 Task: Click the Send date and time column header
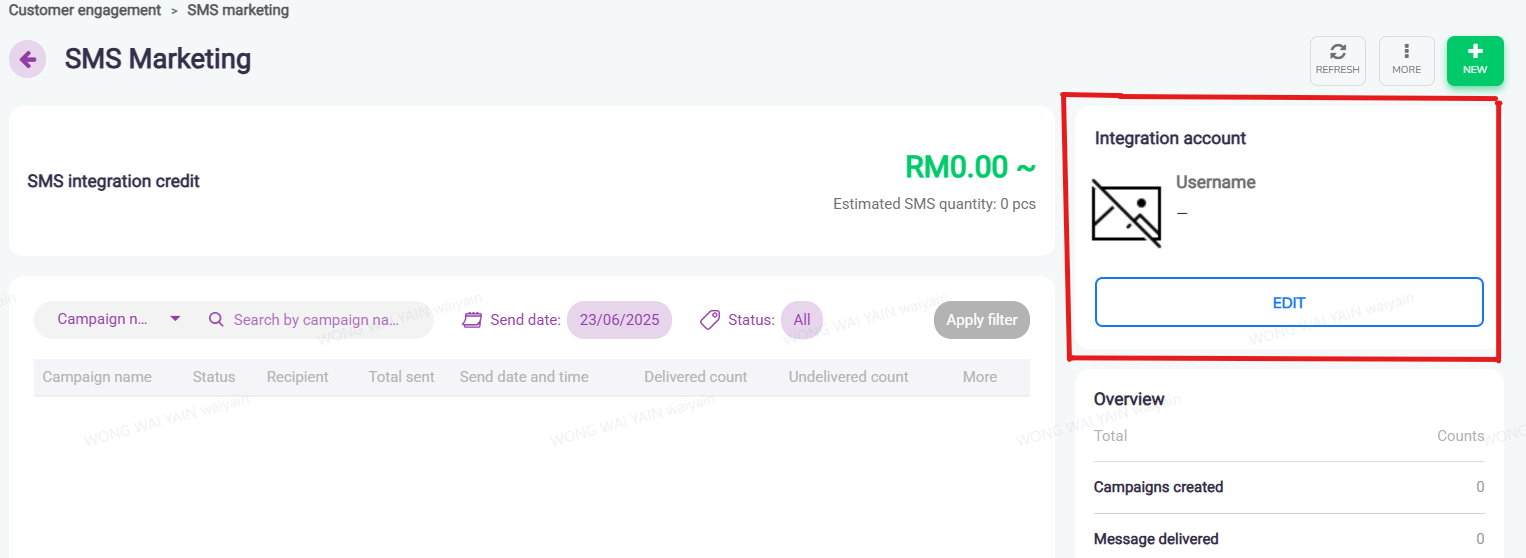click(524, 377)
